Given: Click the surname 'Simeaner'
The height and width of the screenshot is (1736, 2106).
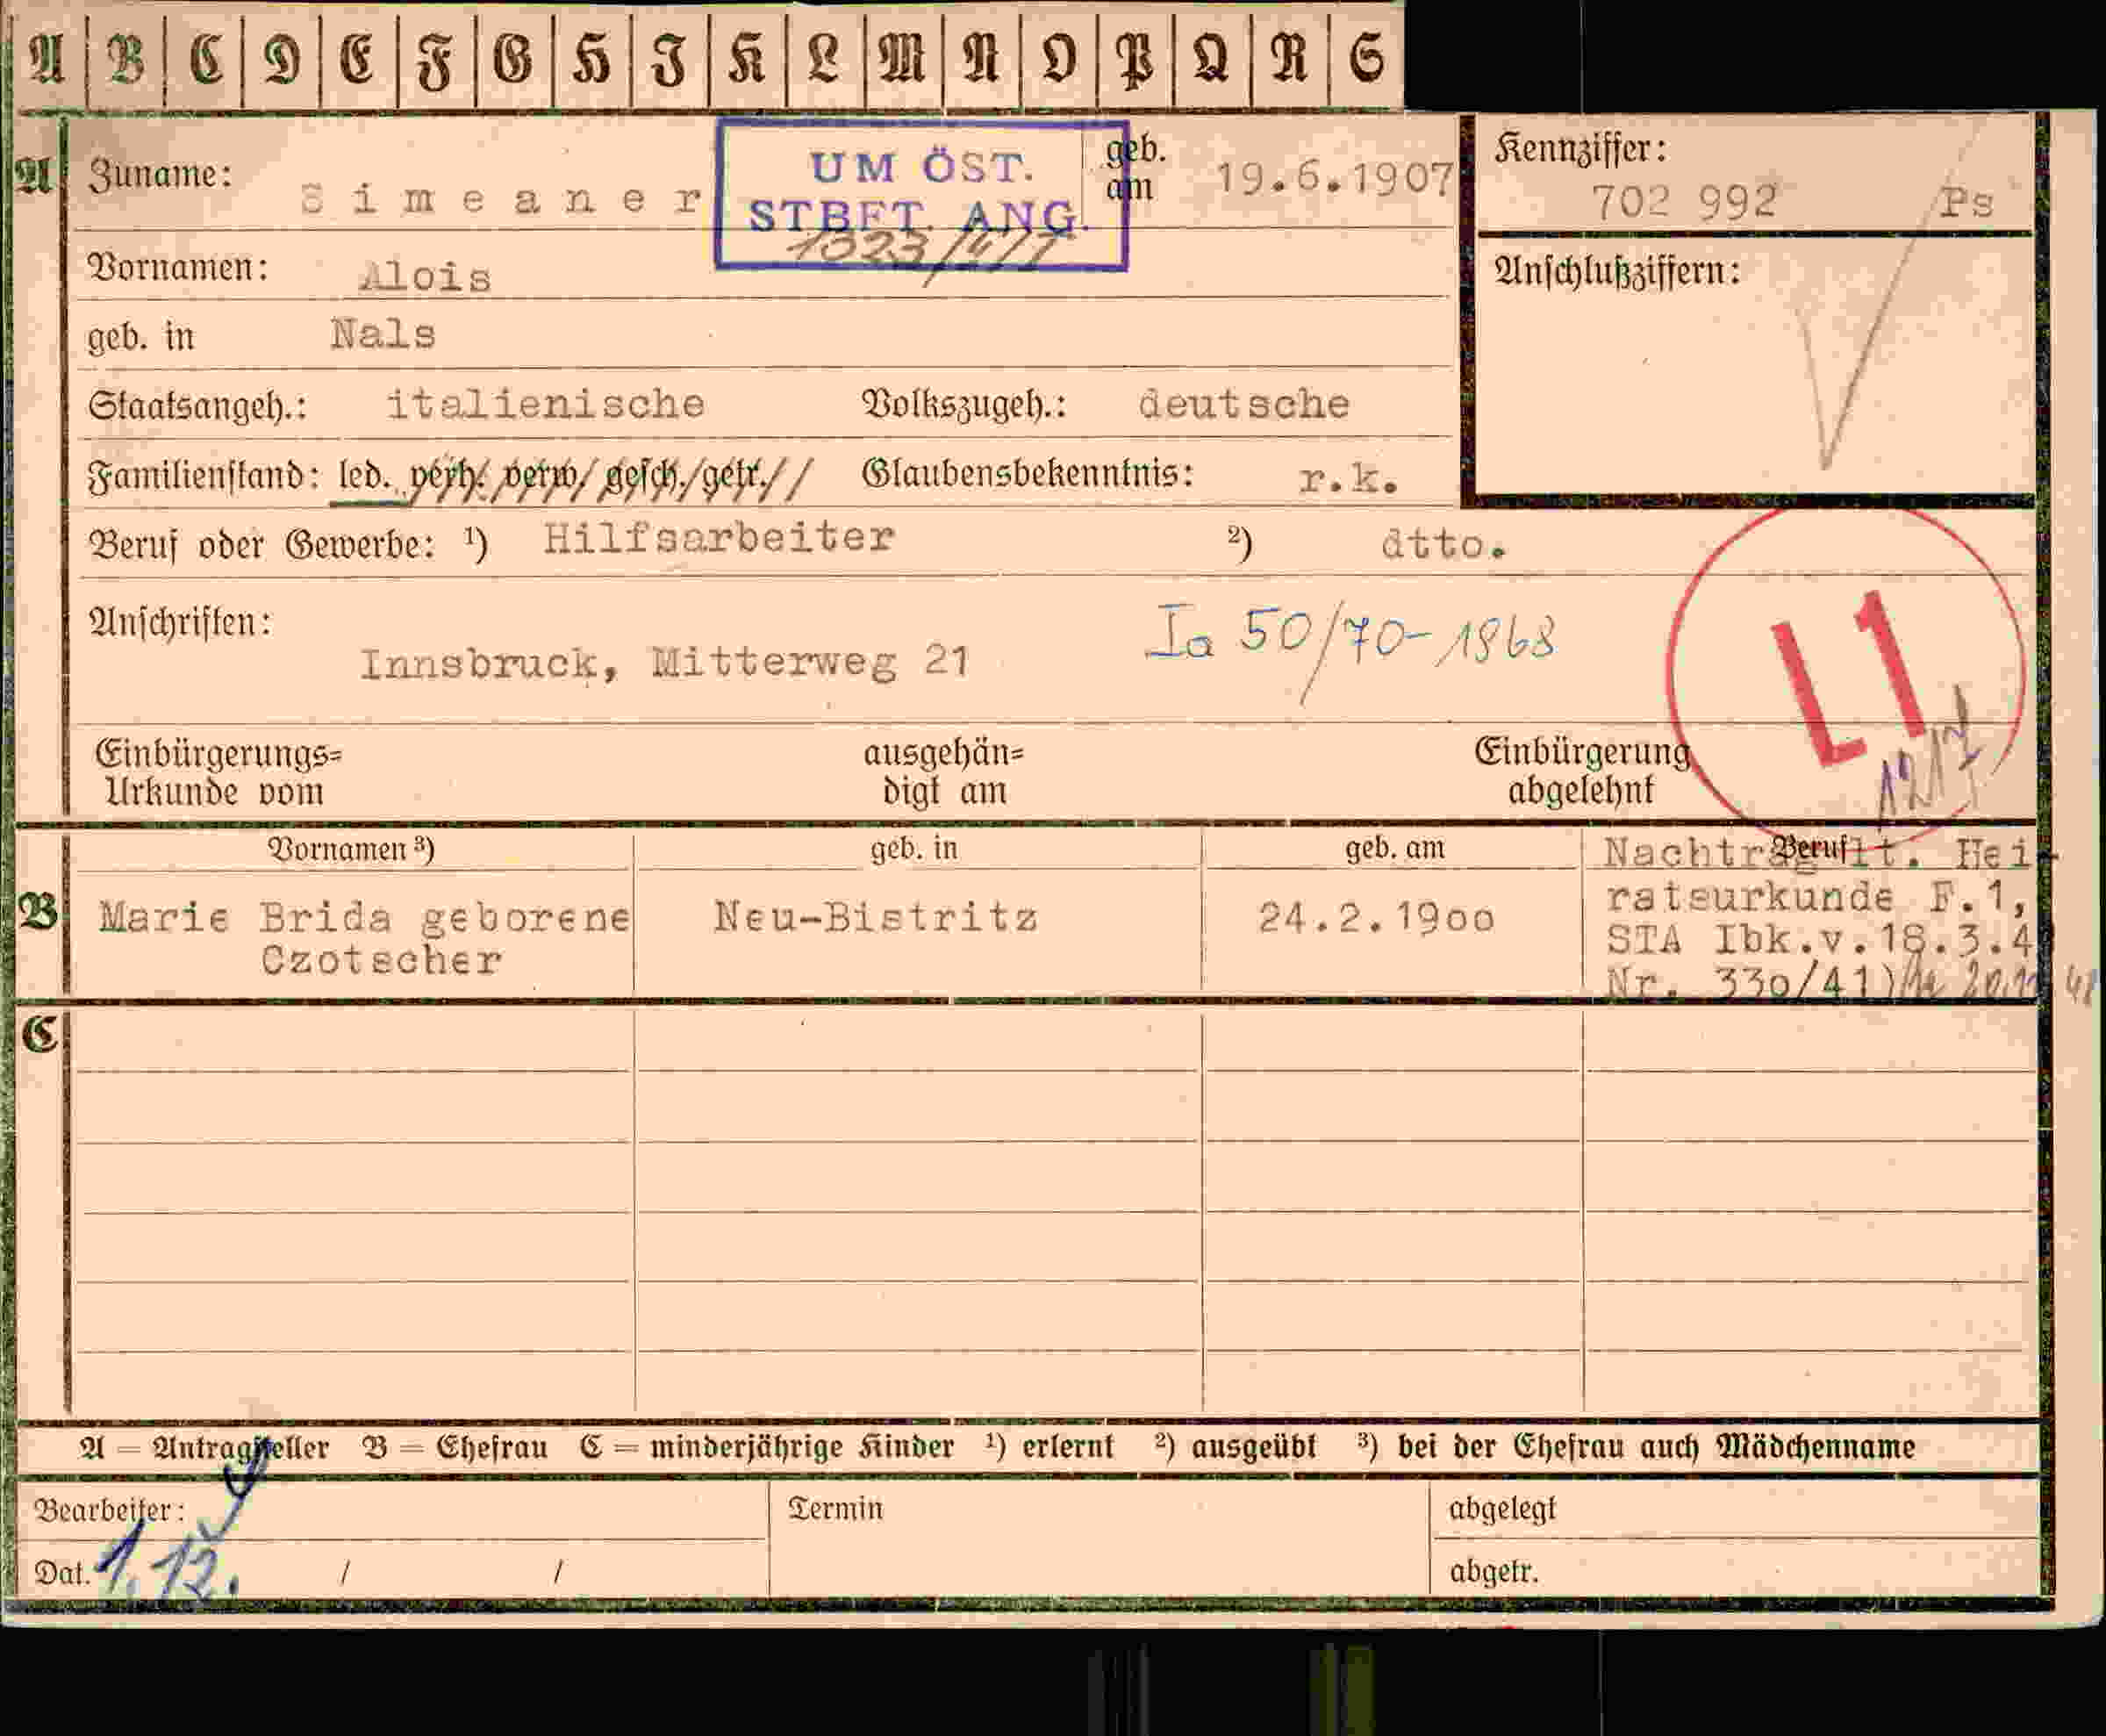Looking at the screenshot, I should click(x=501, y=200).
